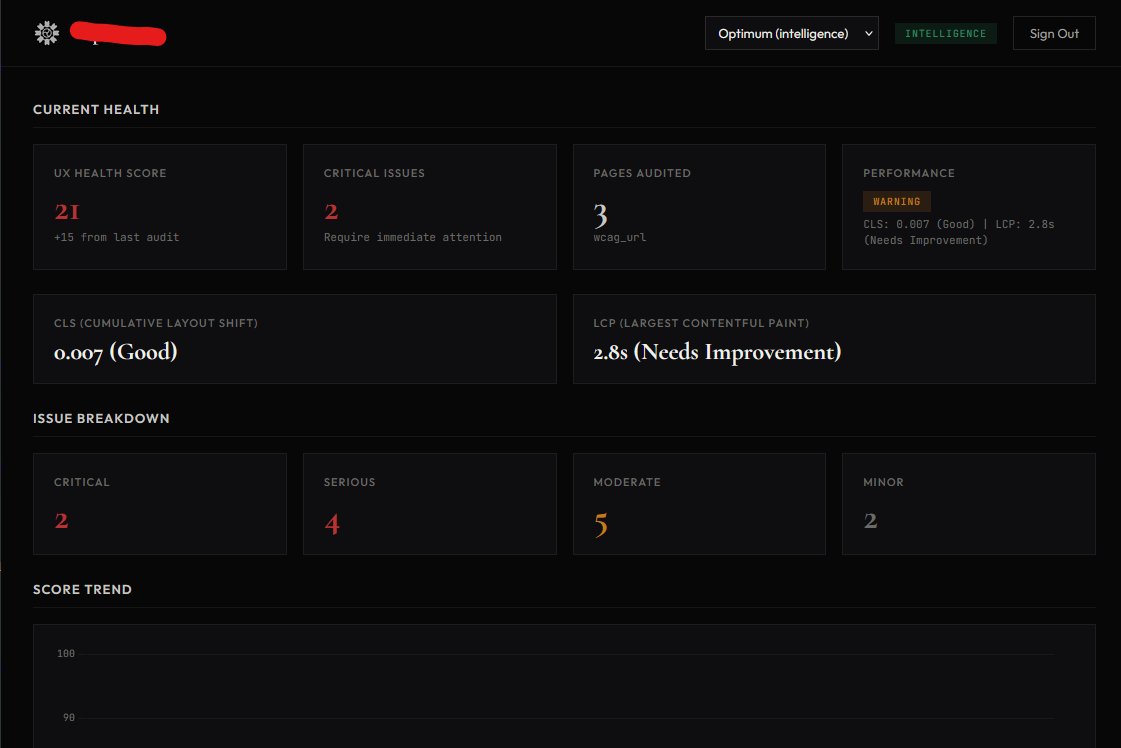The height and width of the screenshot is (748, 1121).
Task: Select a different option from the mode dropdown
Action: click(x=791, y=33)
